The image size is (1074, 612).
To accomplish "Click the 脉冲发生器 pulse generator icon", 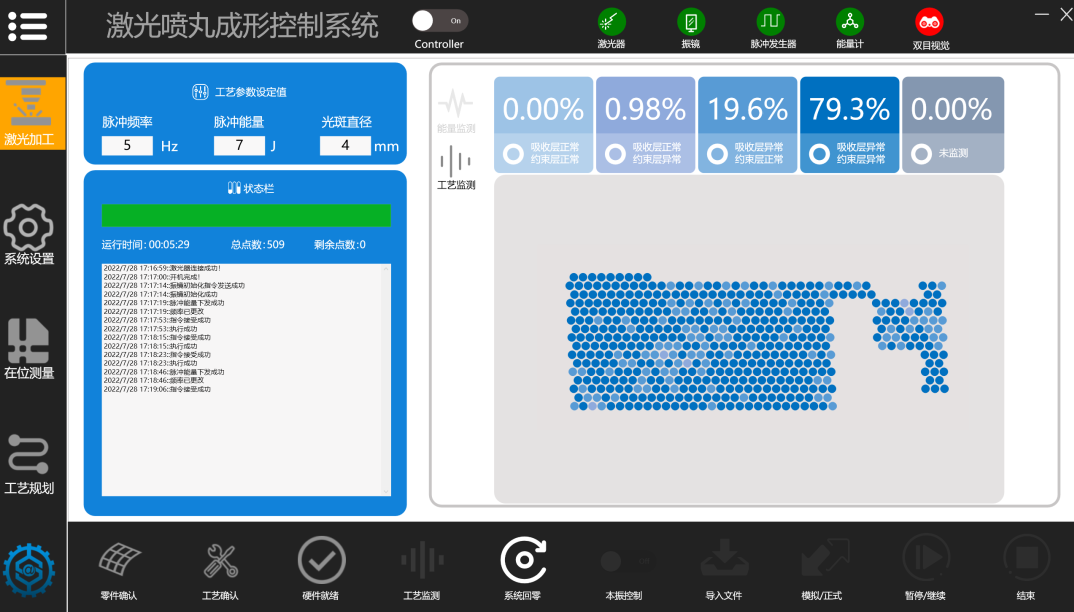I will 770,21.
